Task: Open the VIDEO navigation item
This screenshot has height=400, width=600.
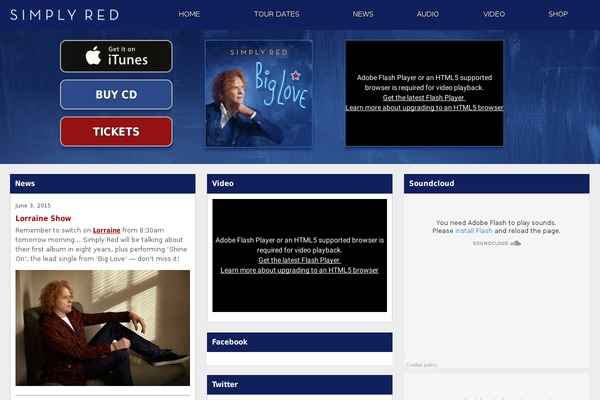Action: [x=494, y=14]
